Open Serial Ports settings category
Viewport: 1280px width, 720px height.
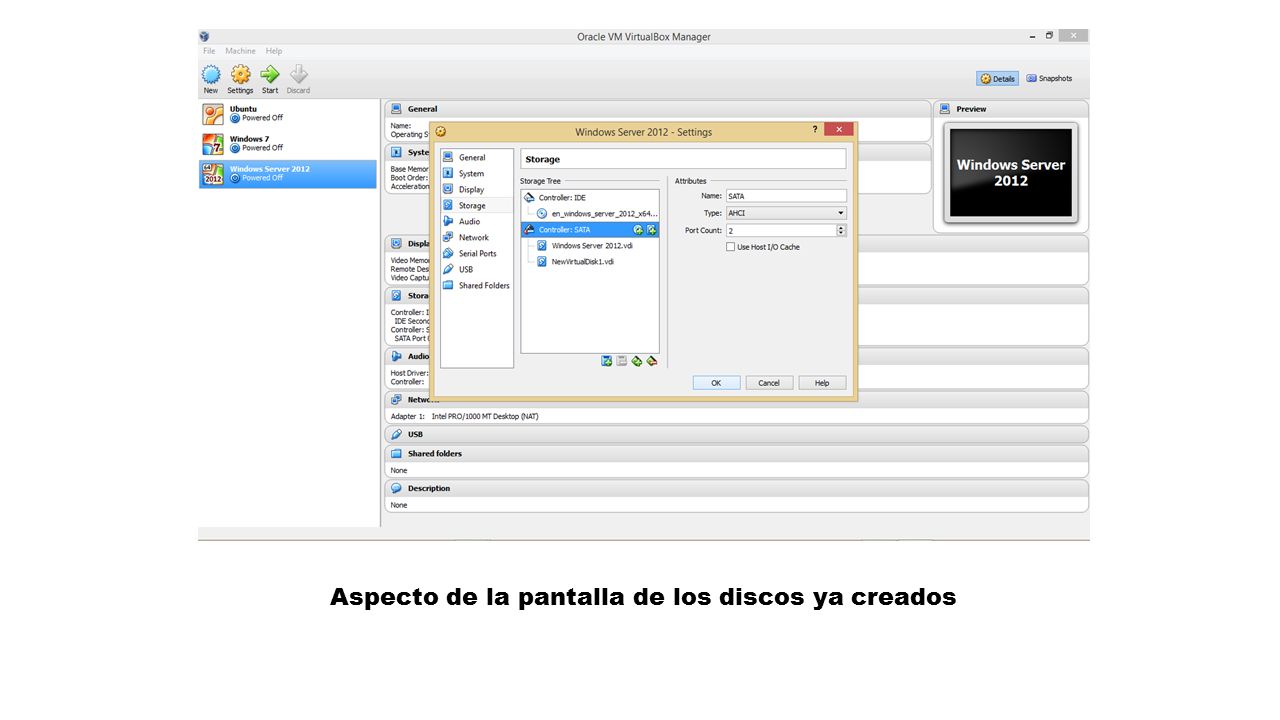[x=477, y=253]
